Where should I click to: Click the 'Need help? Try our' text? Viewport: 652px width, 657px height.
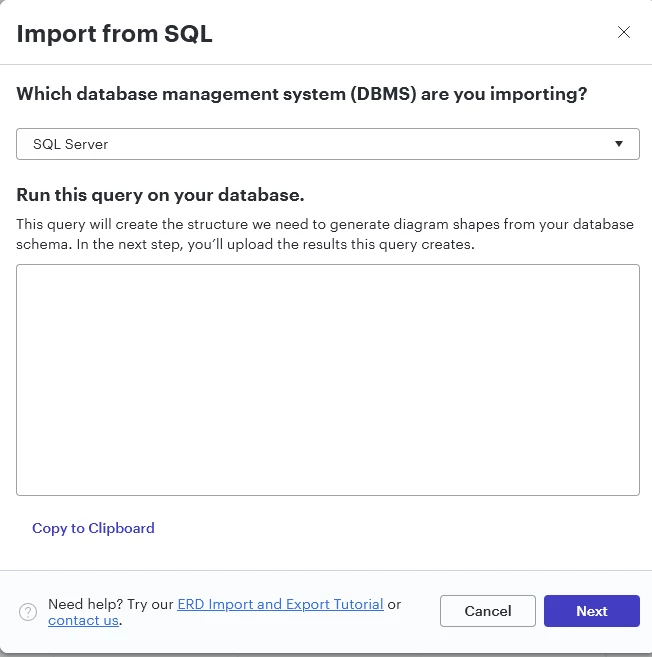click(111, 604)
